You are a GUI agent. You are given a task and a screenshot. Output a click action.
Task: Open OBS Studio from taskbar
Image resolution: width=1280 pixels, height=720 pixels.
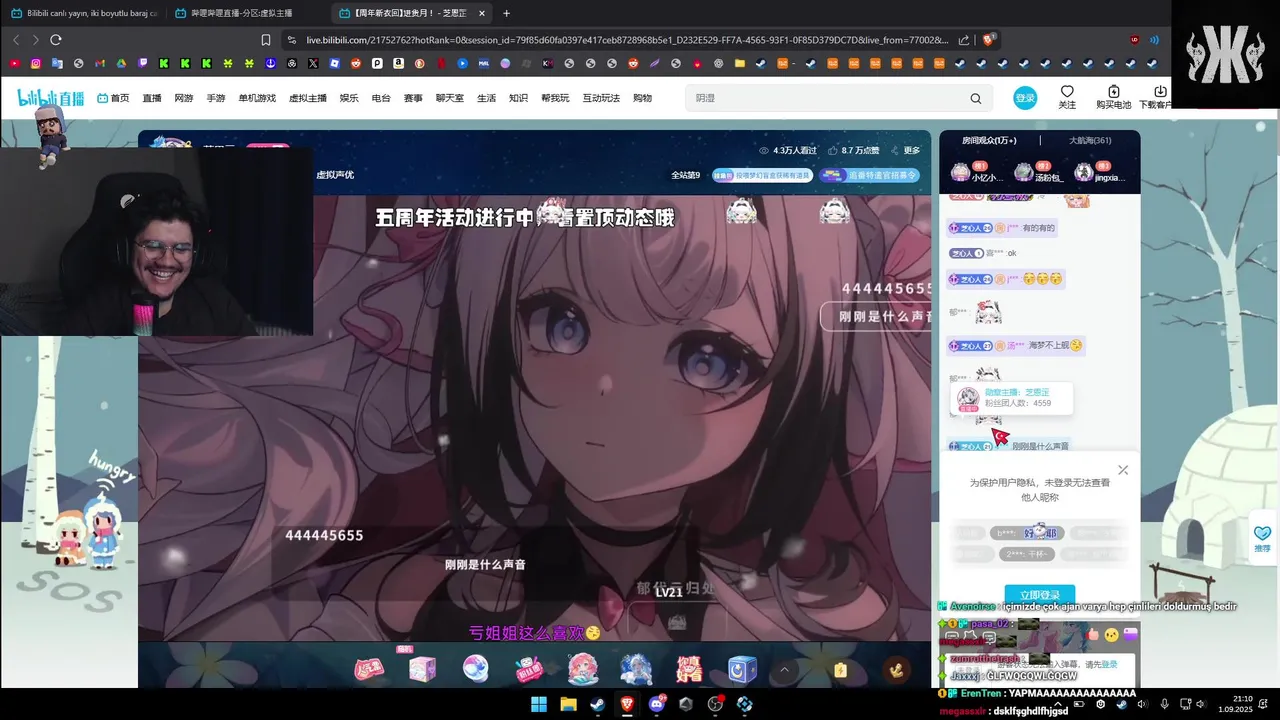click(716, 704)
